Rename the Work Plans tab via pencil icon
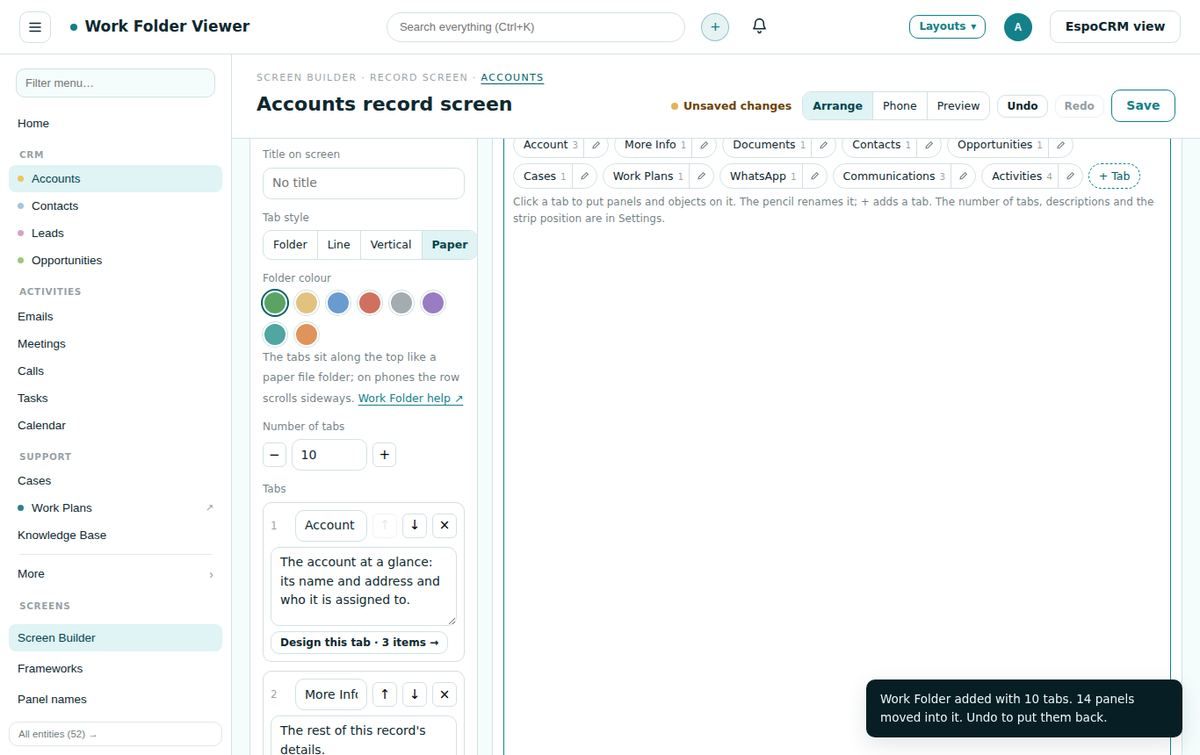Screen dimensions: 1200x755 click(x=701, y=176)
